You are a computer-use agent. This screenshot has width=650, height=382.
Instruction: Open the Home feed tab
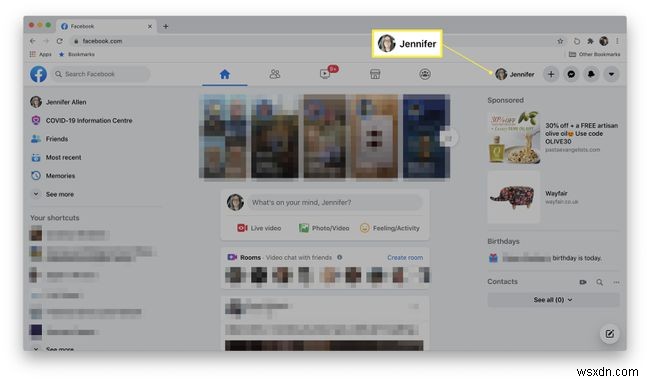point(225,74)
